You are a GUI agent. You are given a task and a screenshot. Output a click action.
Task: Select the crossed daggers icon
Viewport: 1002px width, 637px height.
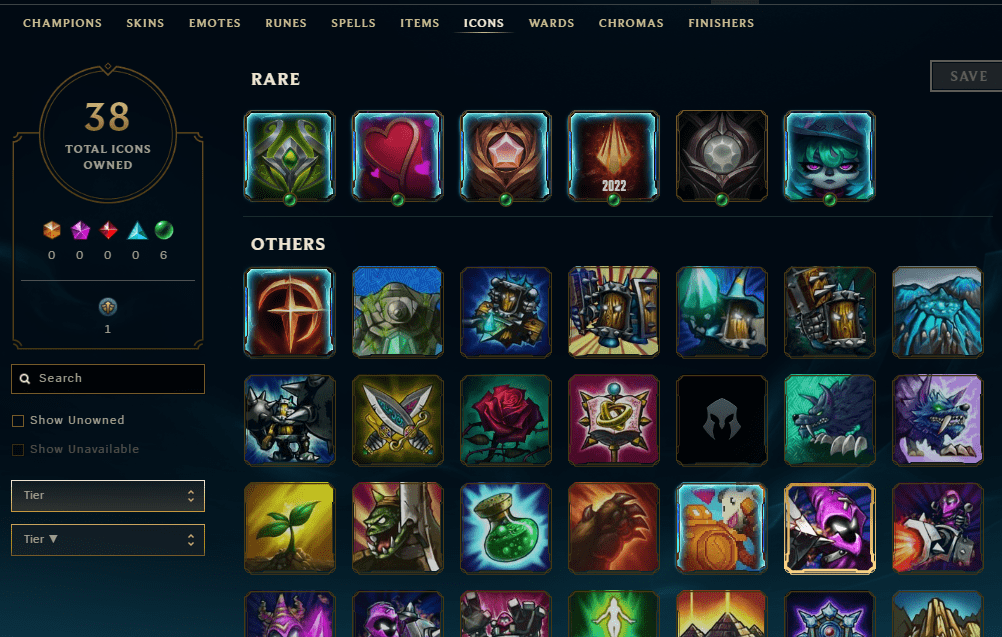397,420
